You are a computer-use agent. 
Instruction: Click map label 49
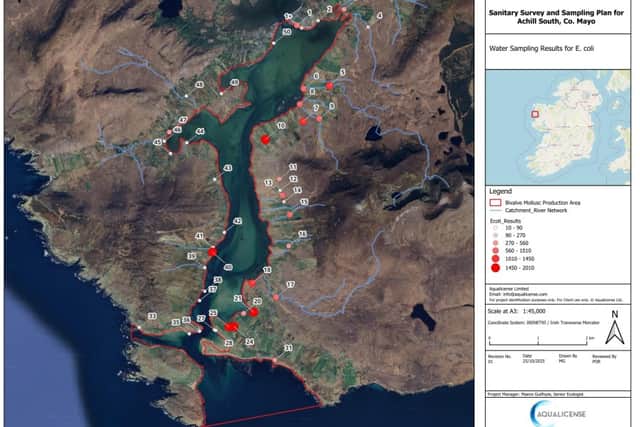click(x=234, y=82)
